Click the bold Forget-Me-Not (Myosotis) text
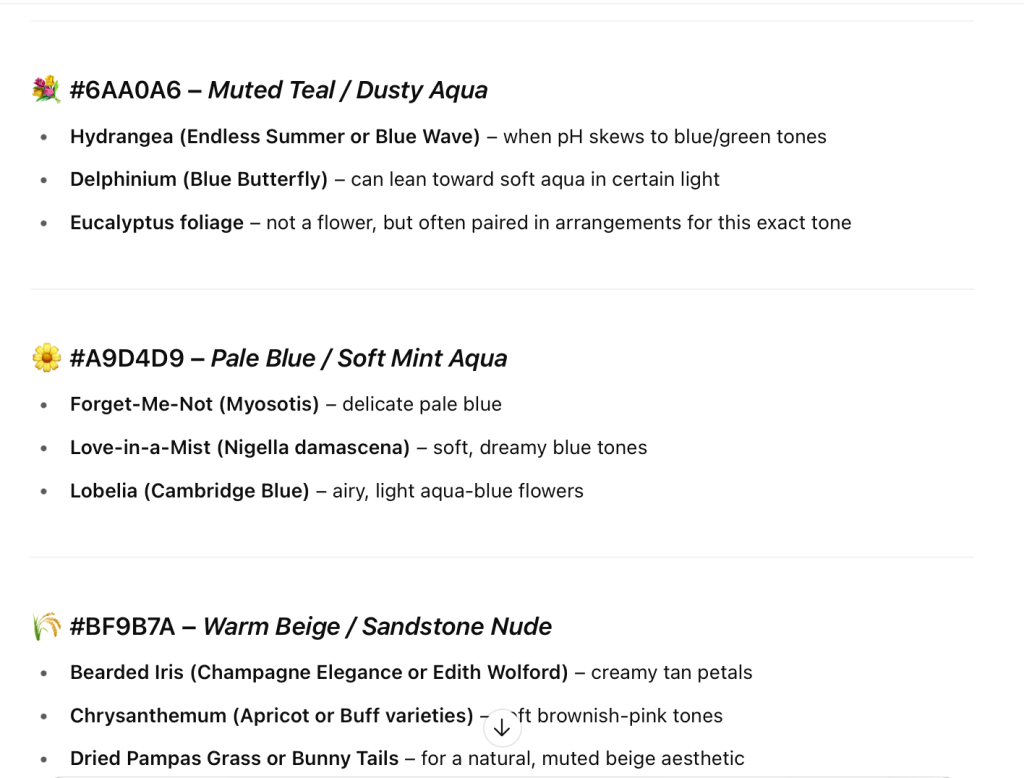This screenshot has width=1024, height=778. (x=195, y=405)
